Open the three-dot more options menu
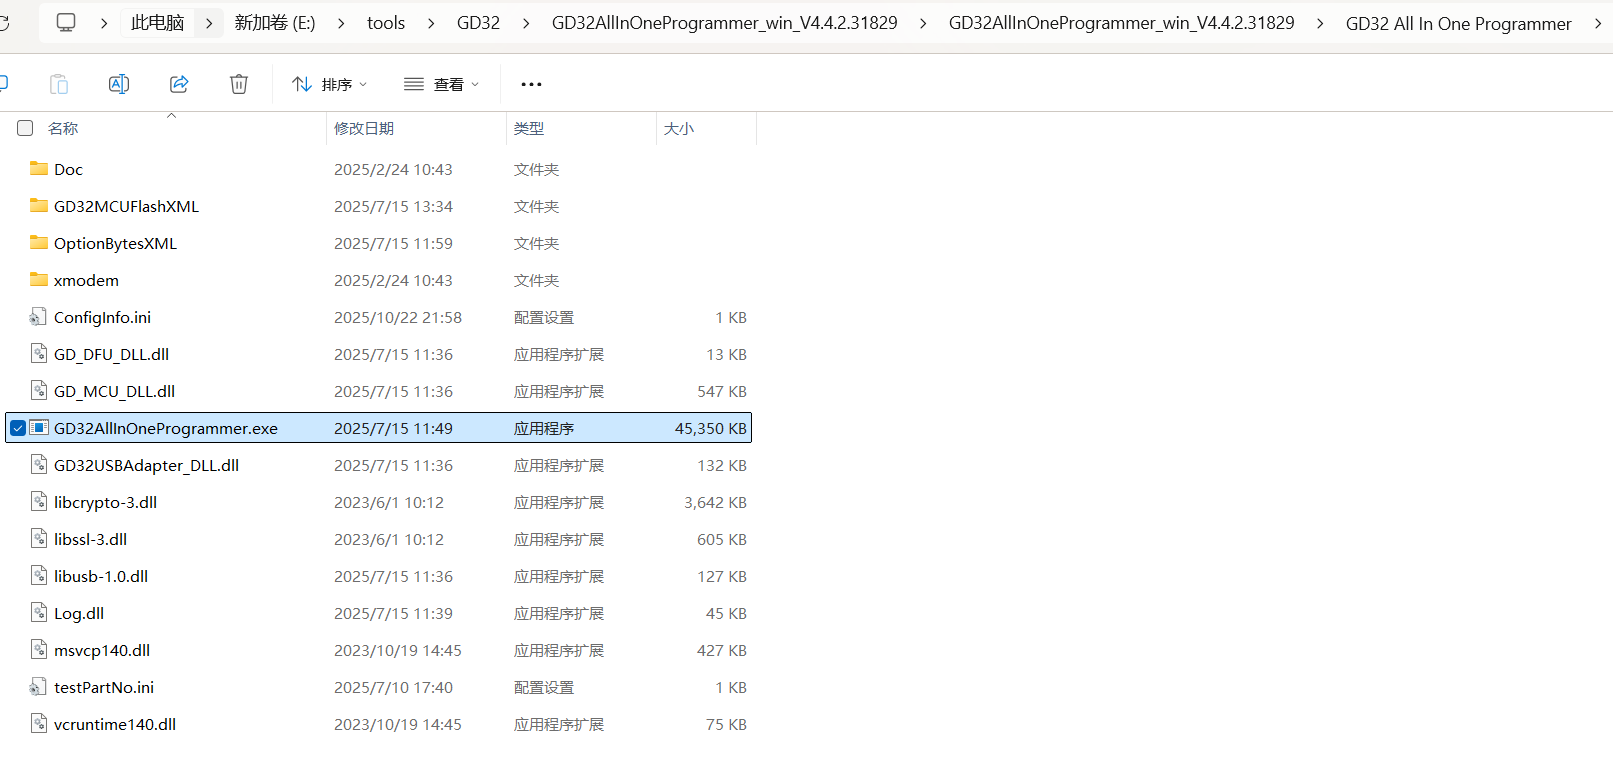 click(x=531, y=84)
